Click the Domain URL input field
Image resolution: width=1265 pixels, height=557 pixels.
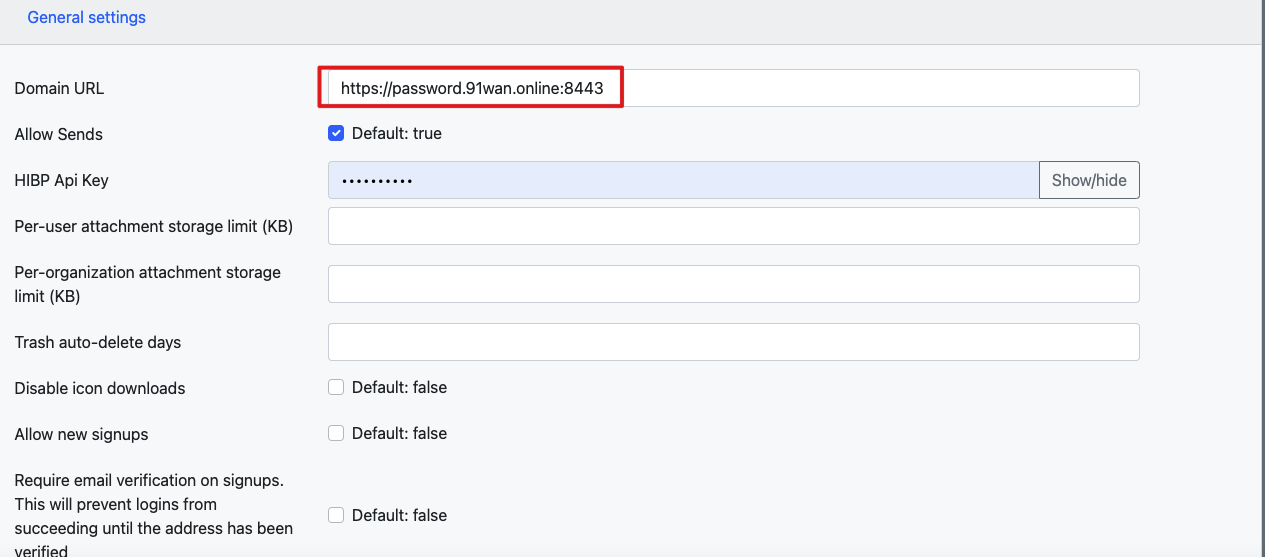pos(733,88)
